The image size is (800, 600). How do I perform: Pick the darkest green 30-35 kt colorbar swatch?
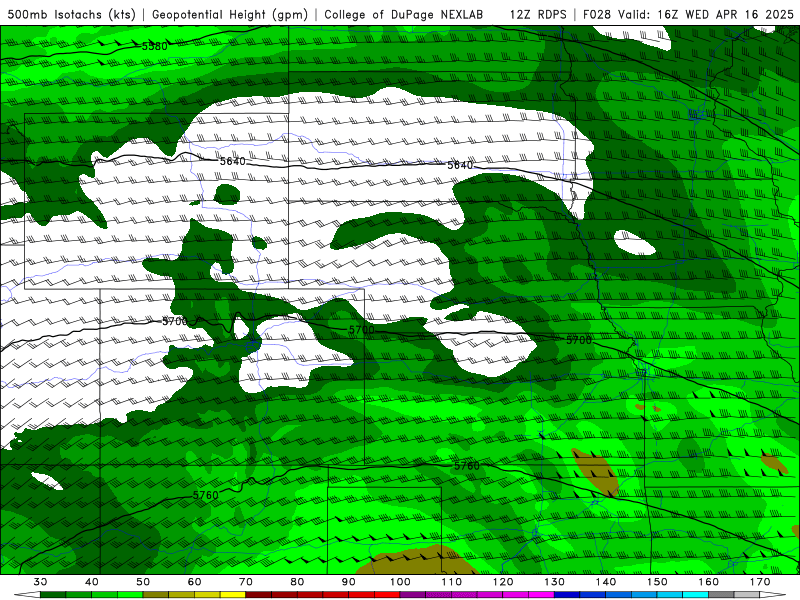point(53,595)
